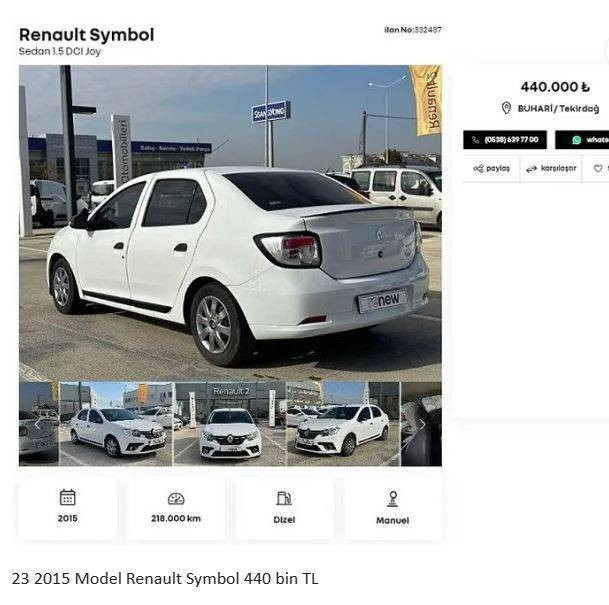The width and height of the screenshot is (609, 605).
Task: Click the gear shift Manuel icon
Action: click(x=393, y=499)
